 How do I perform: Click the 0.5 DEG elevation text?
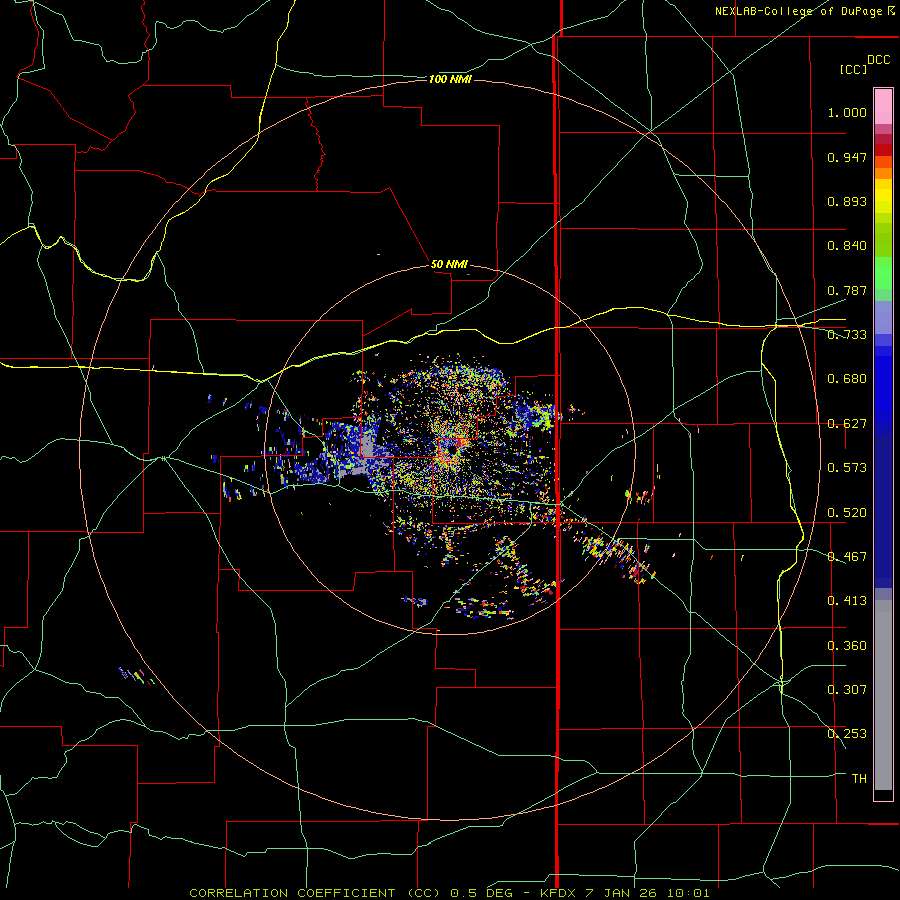pyautogui.click(x=481, y=893)
